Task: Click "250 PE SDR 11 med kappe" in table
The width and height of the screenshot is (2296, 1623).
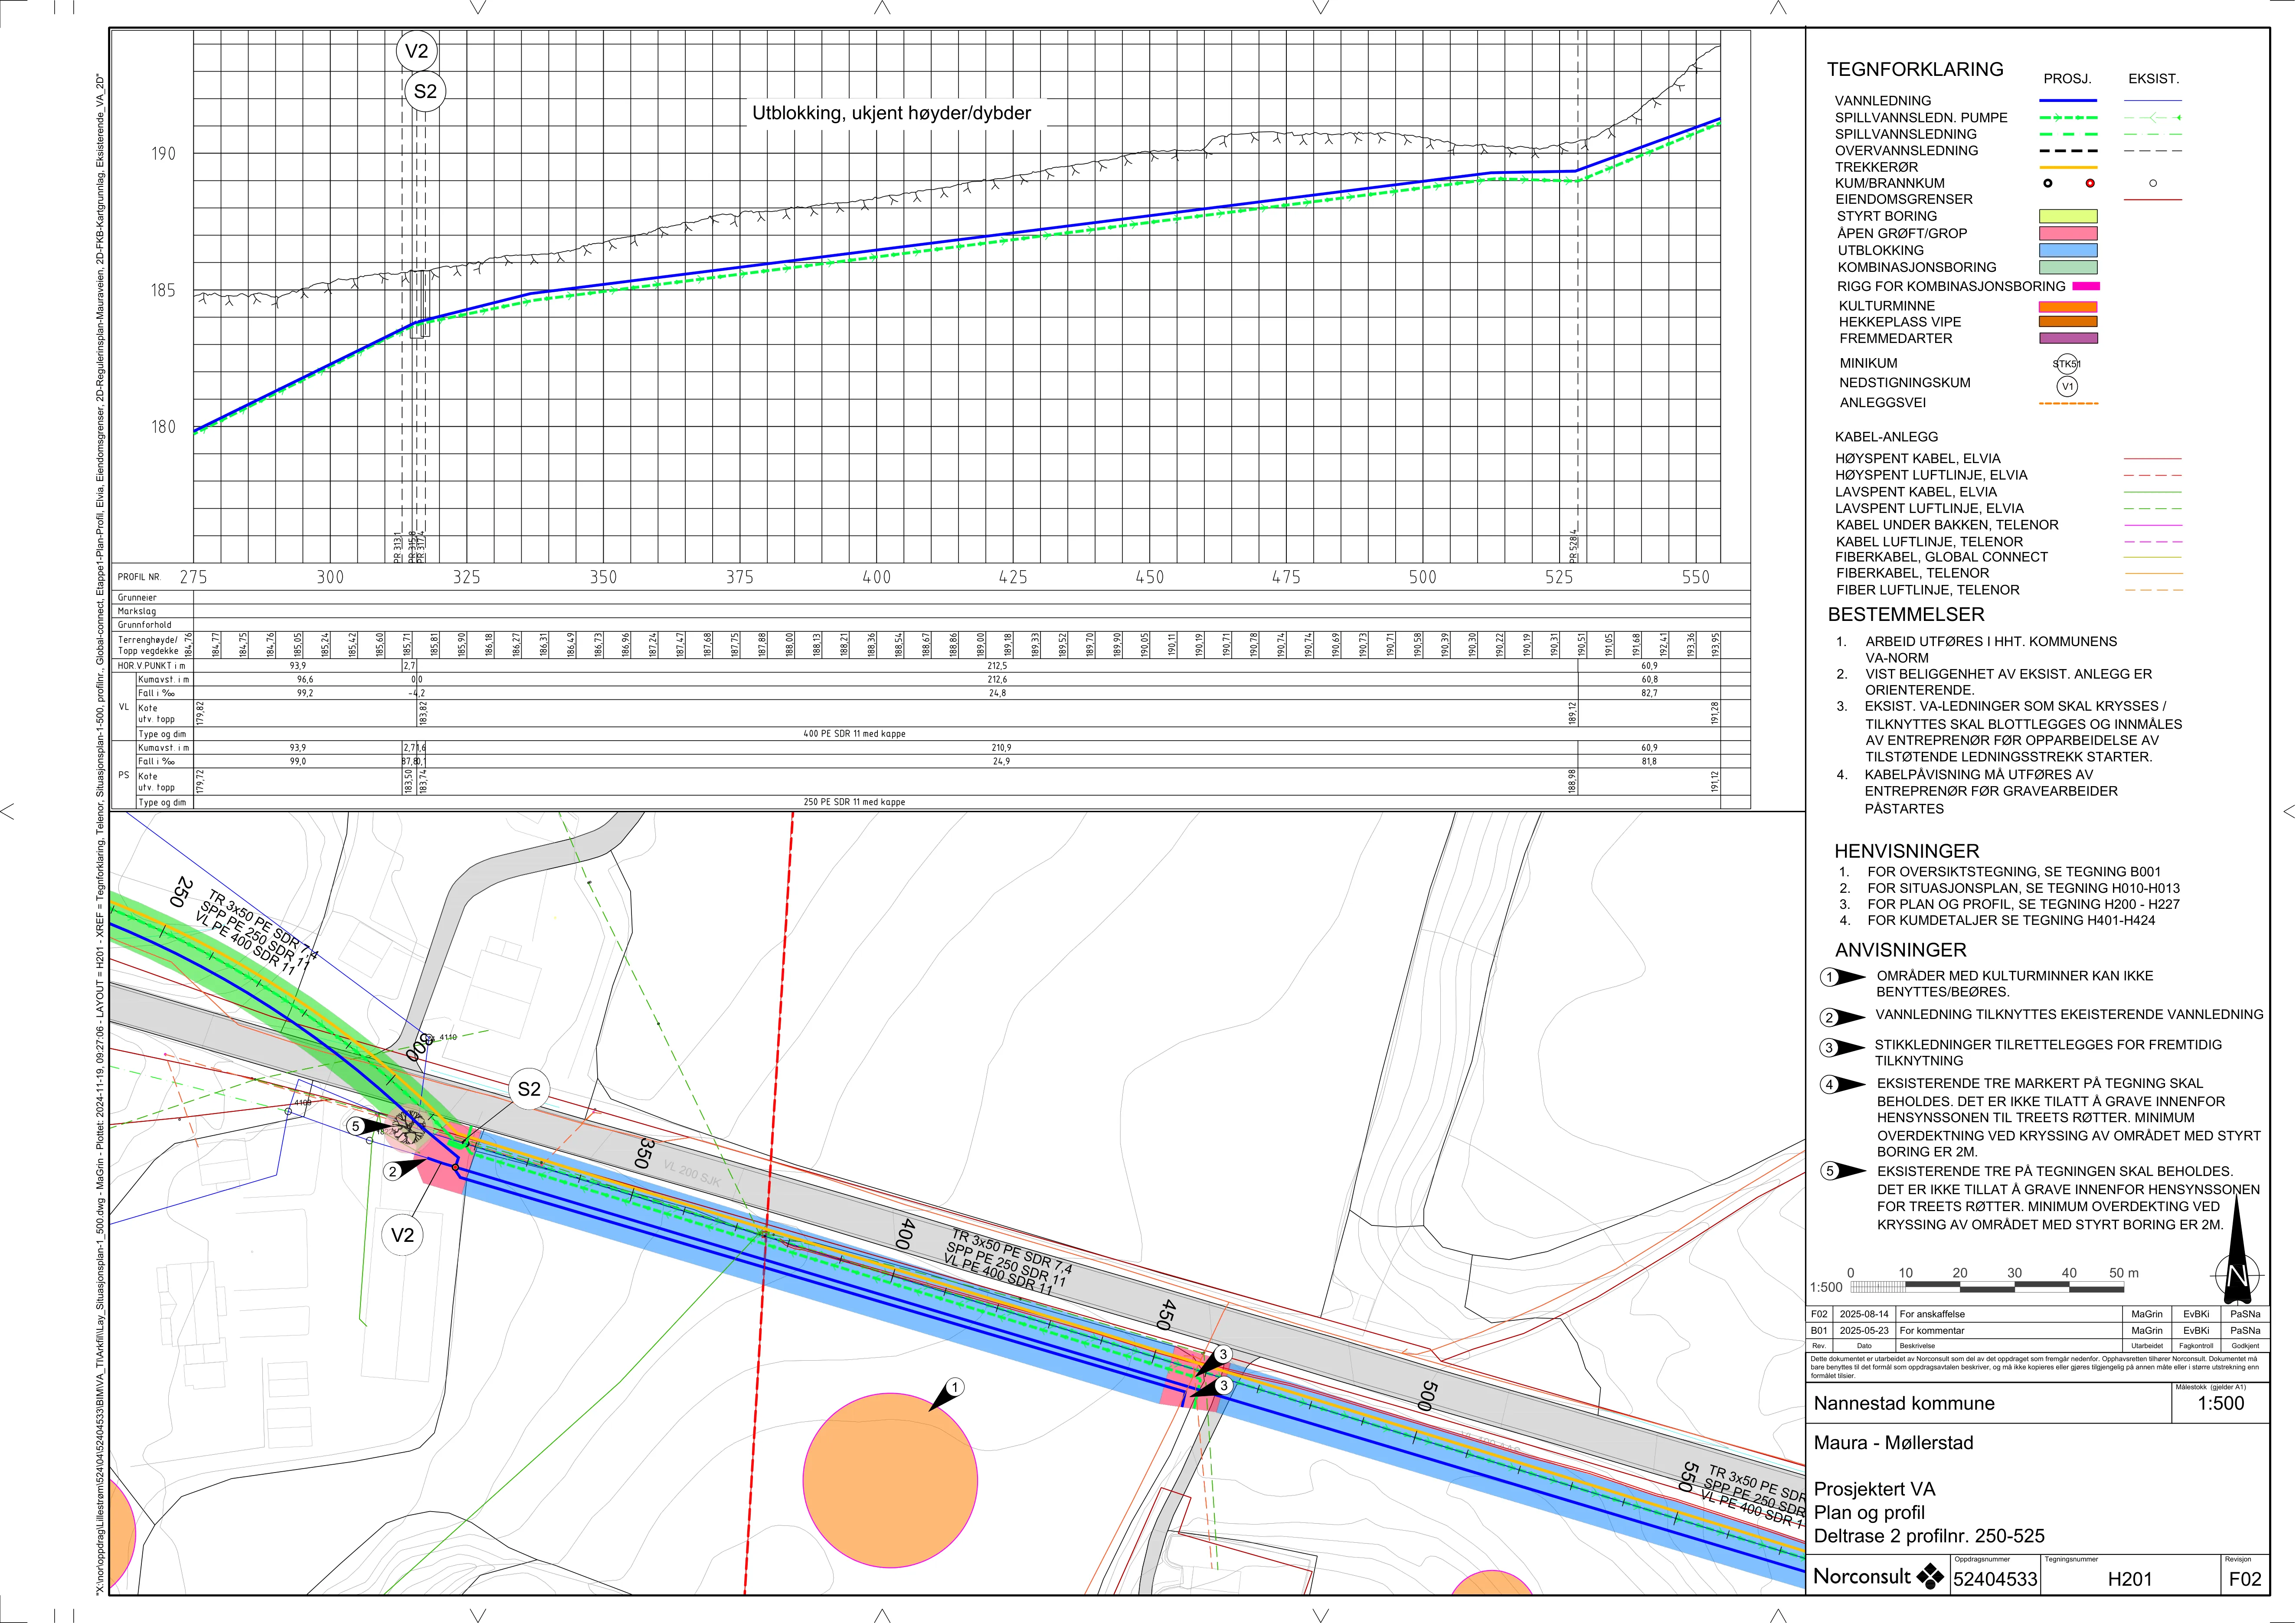Action: click(x=854, y=802)
